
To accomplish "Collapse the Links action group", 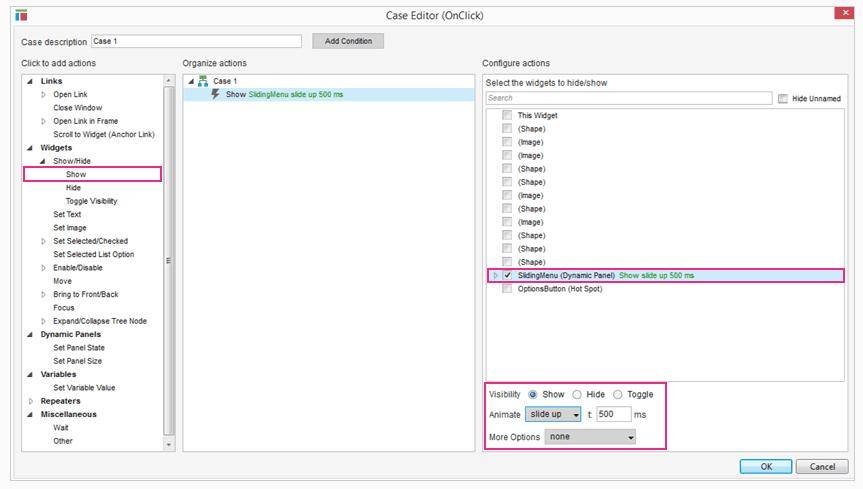I will (29, 81).
